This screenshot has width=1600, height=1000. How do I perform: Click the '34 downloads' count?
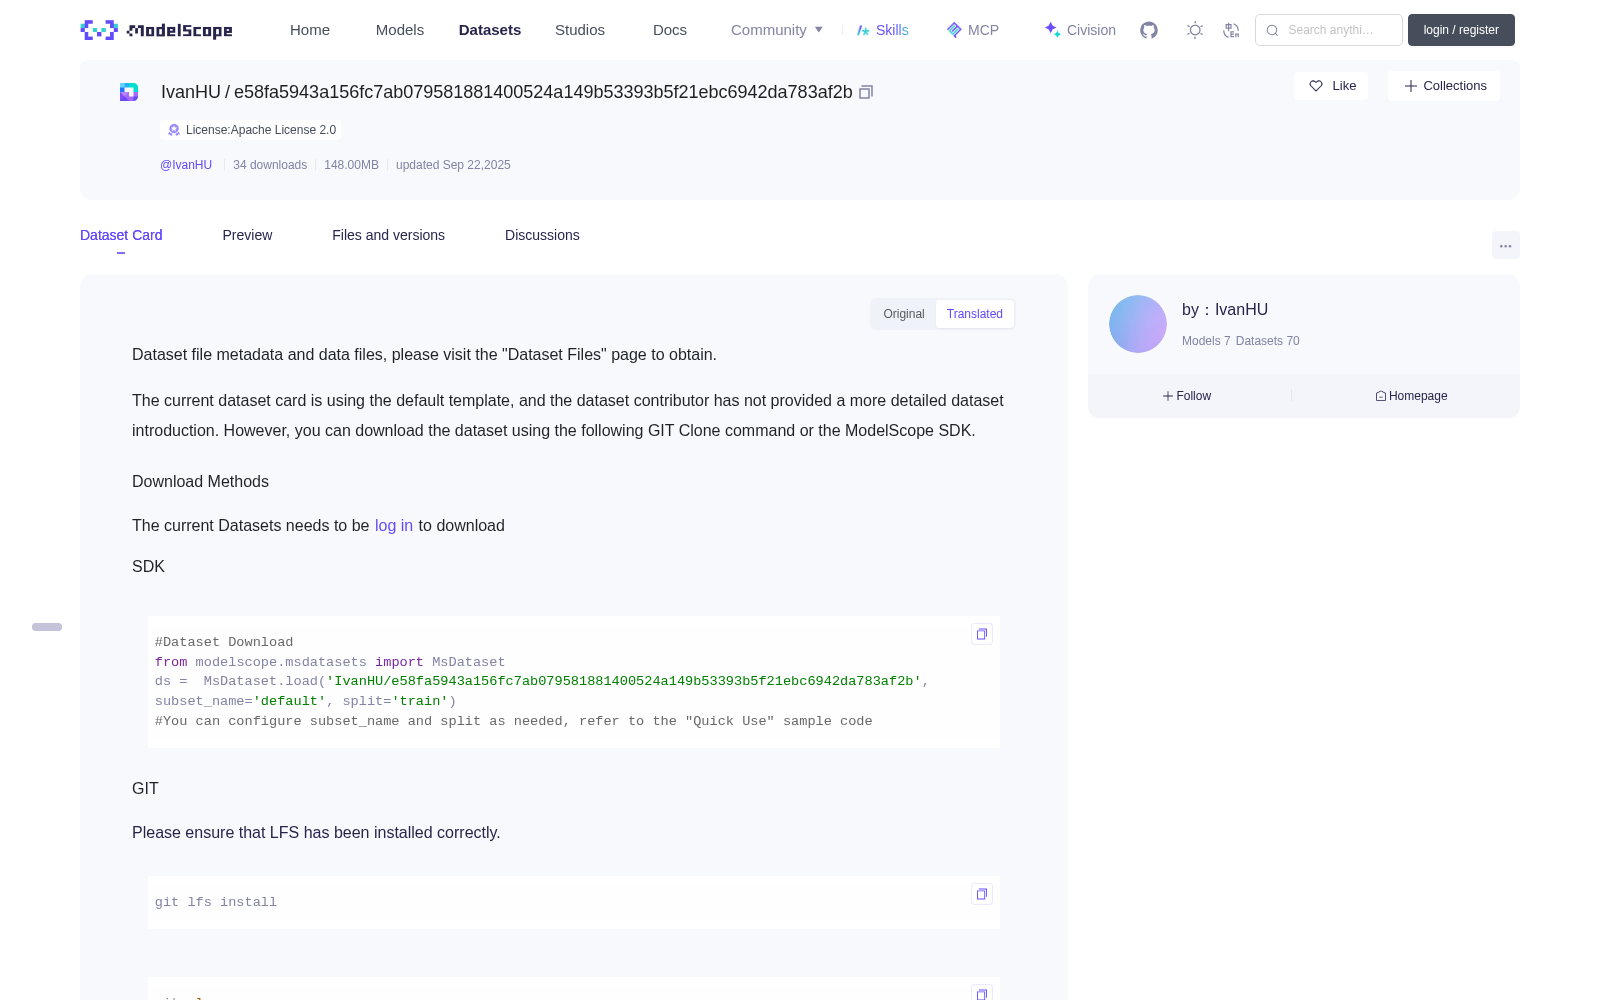click(270, 165)
